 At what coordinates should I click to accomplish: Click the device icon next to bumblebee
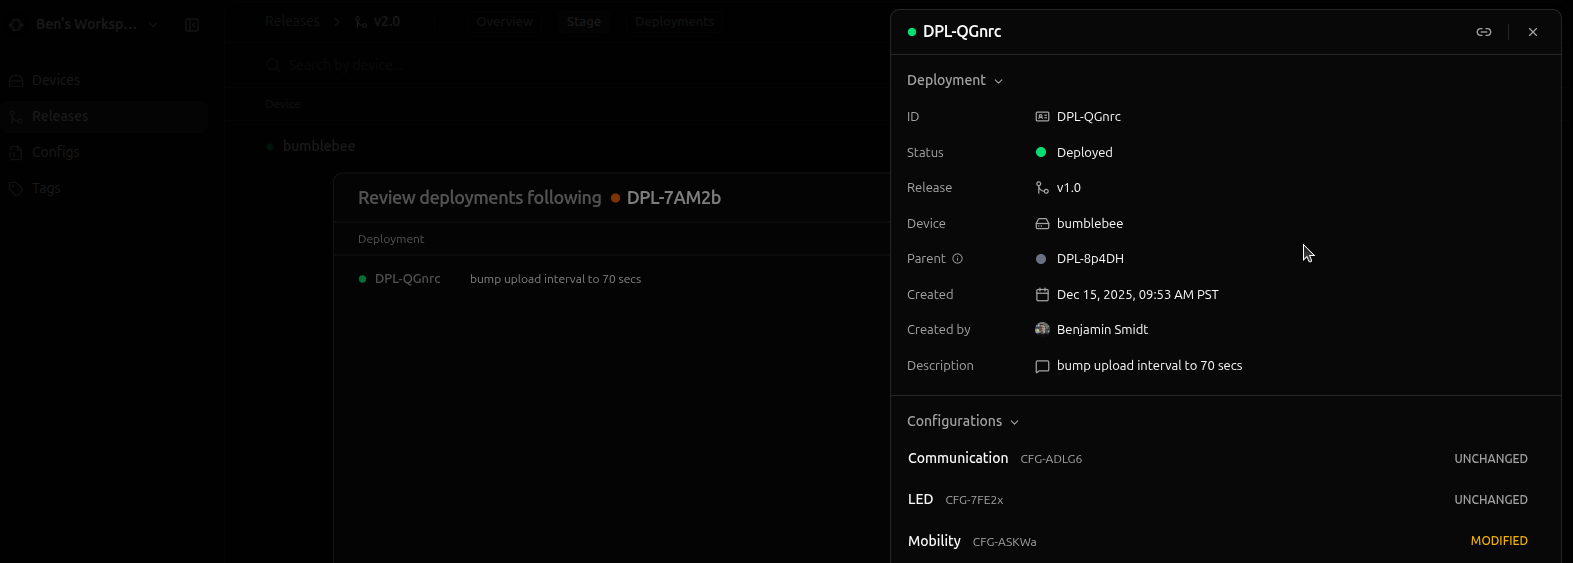pos(1042,224)
